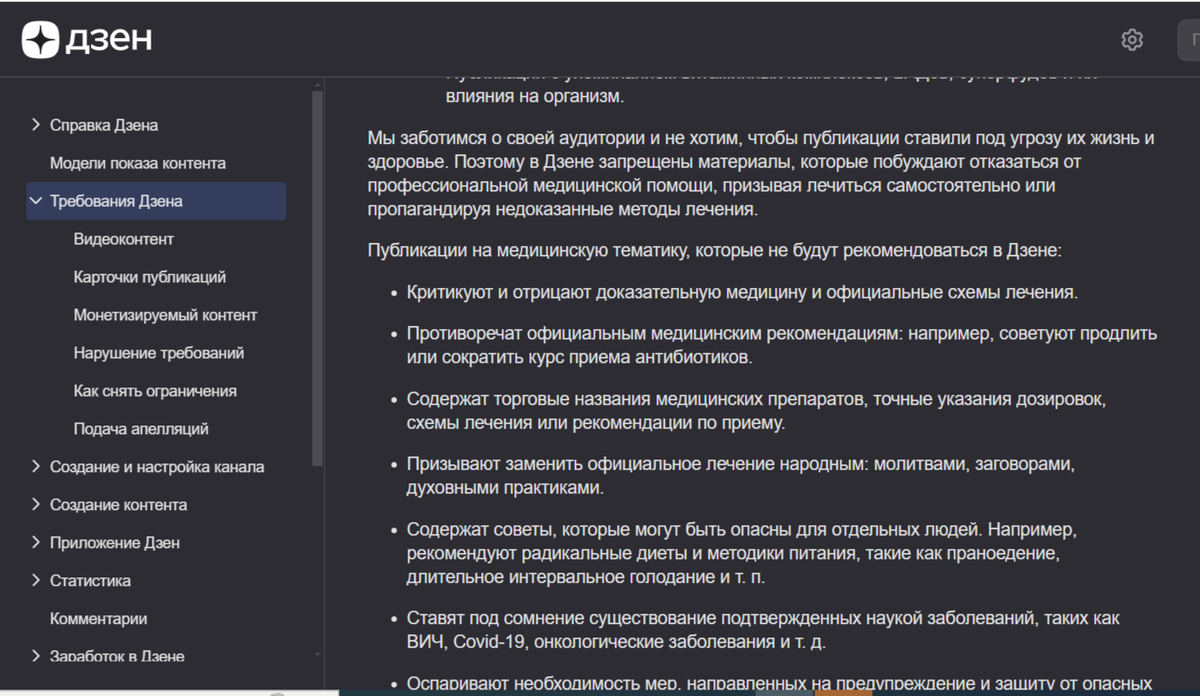Click bullet 'Критикуют и отрицают доказательную медицину'
Image resolution: width=1200 pixels, height=696 pixels.
click(x=741, y=293)
